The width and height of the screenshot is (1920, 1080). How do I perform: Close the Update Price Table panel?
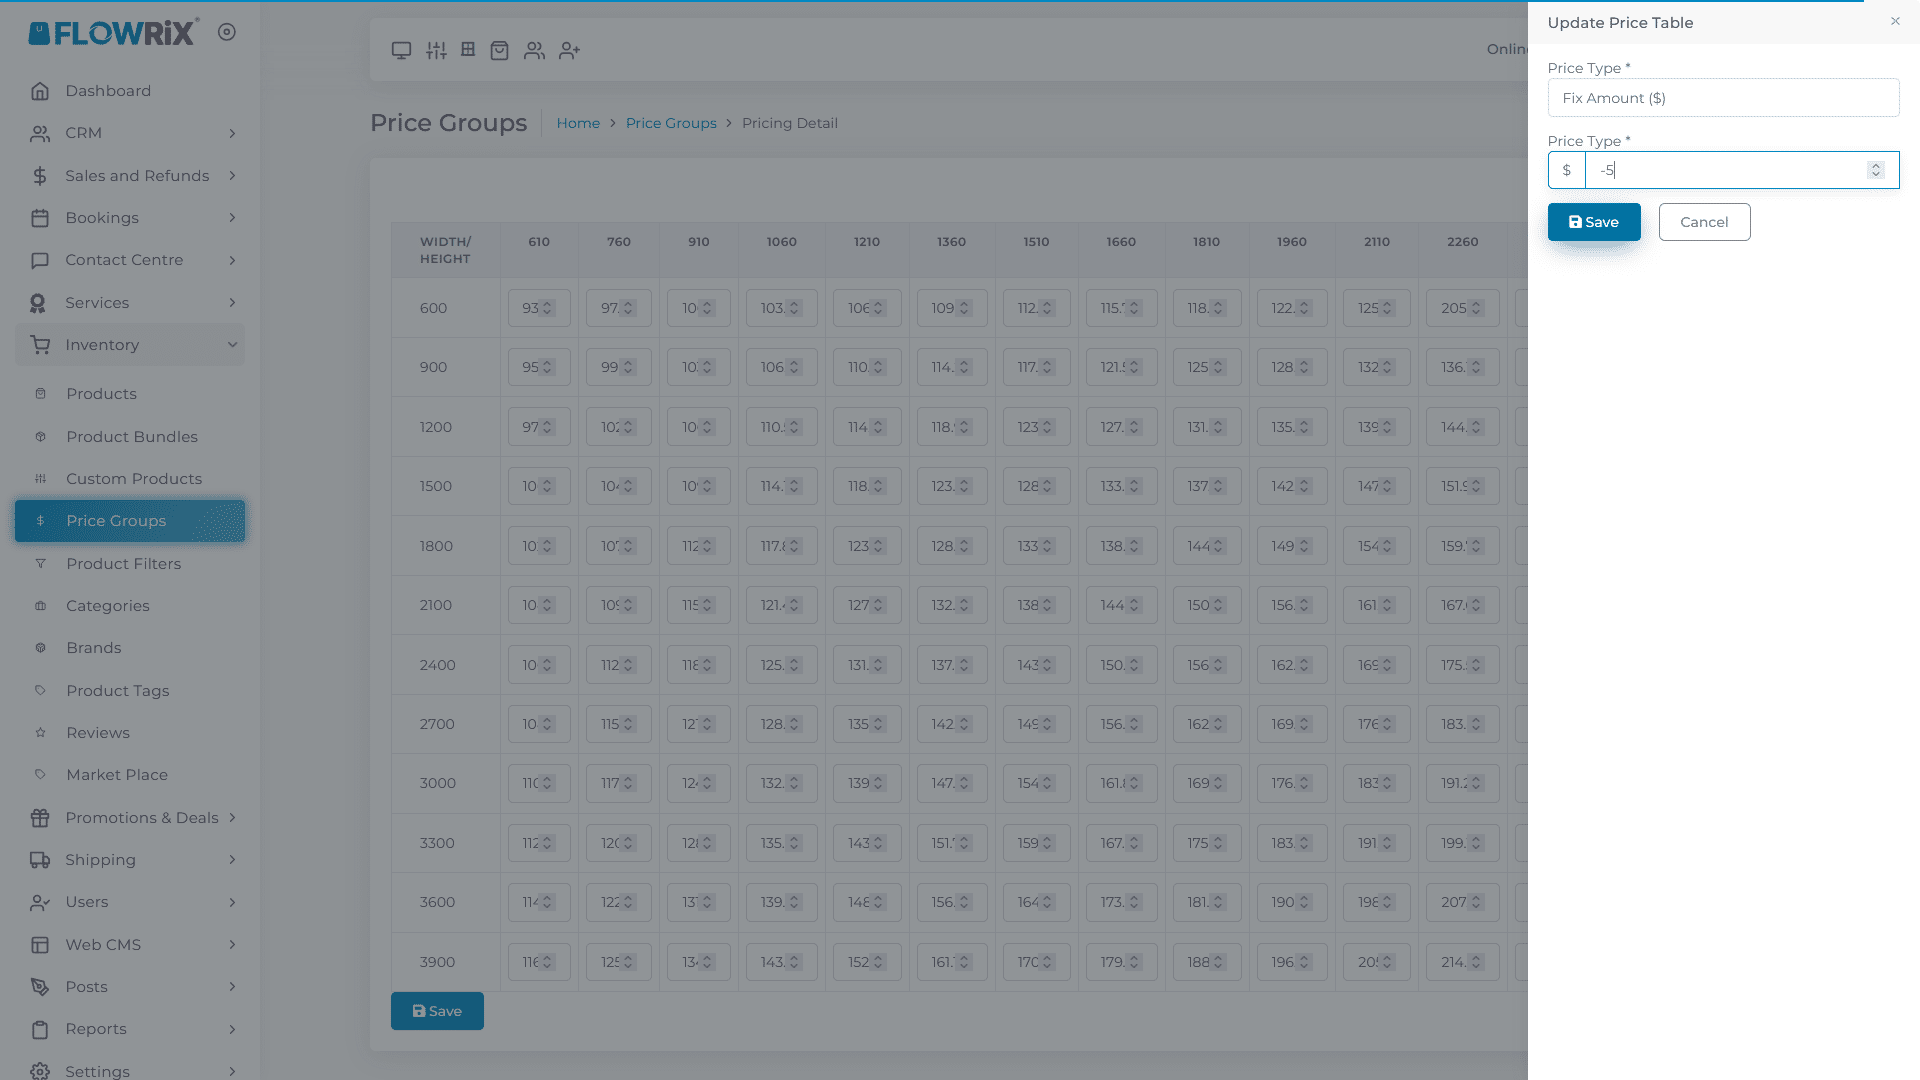point(1895,21)
